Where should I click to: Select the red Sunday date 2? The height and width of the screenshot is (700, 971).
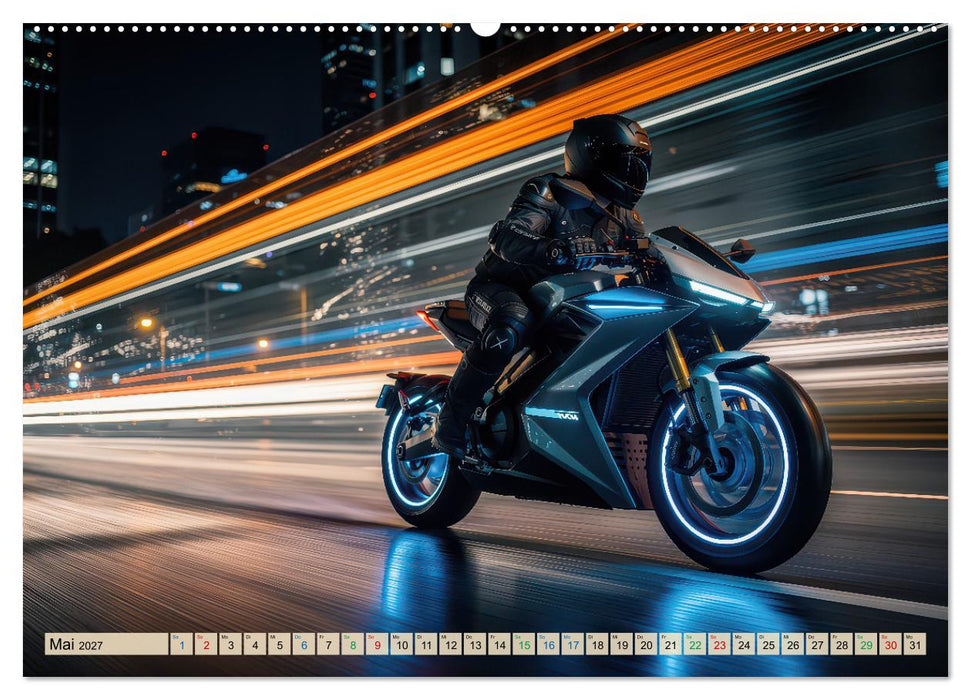[206, 644]
